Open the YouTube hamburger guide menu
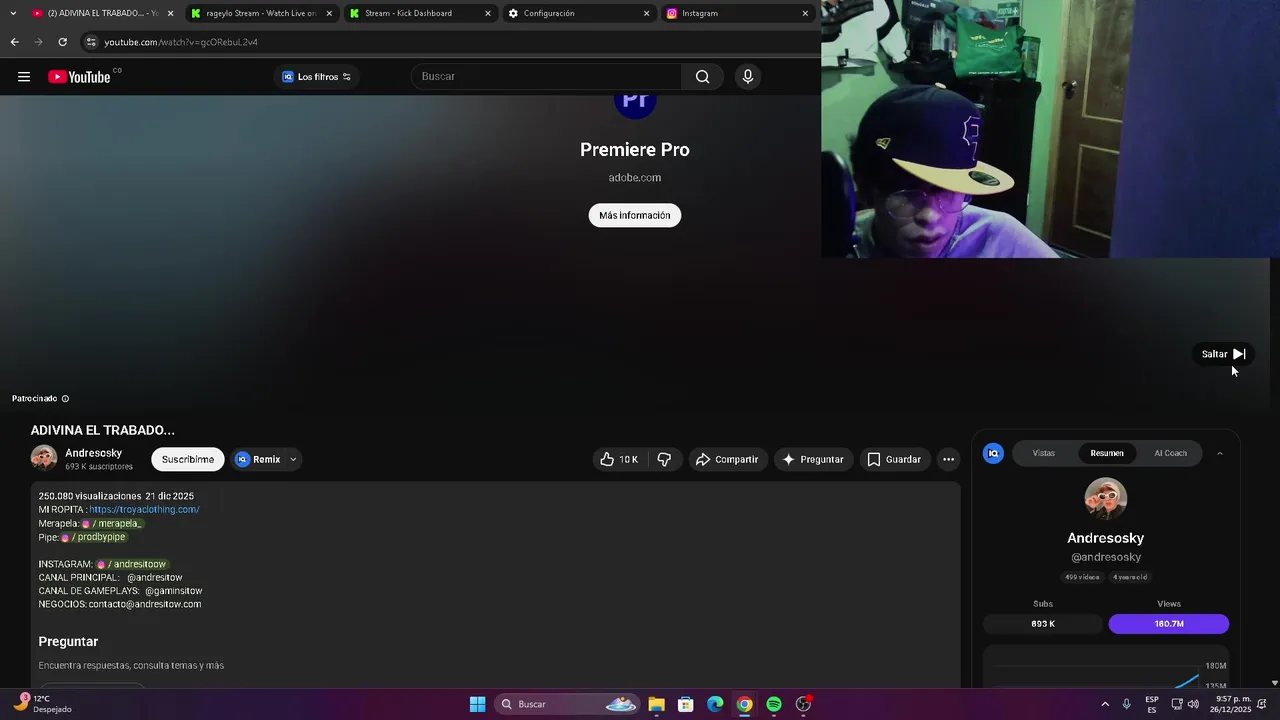The height and width of the screenshot is (720, 1280). coord(24,77)
